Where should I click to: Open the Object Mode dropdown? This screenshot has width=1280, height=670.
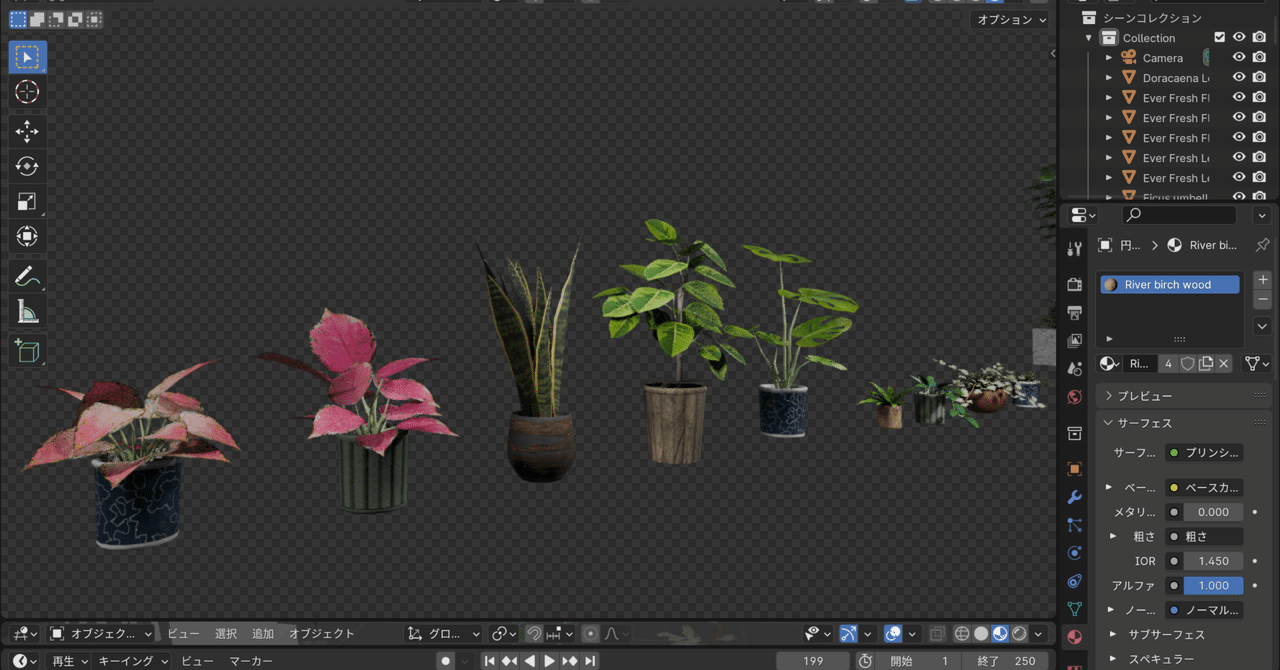point(100,633)
